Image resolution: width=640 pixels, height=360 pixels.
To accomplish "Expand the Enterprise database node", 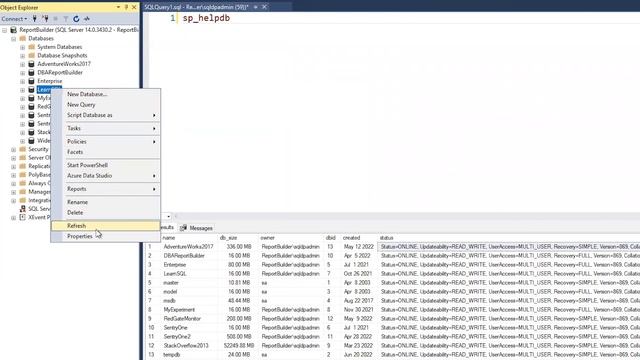I will point(22,82).
